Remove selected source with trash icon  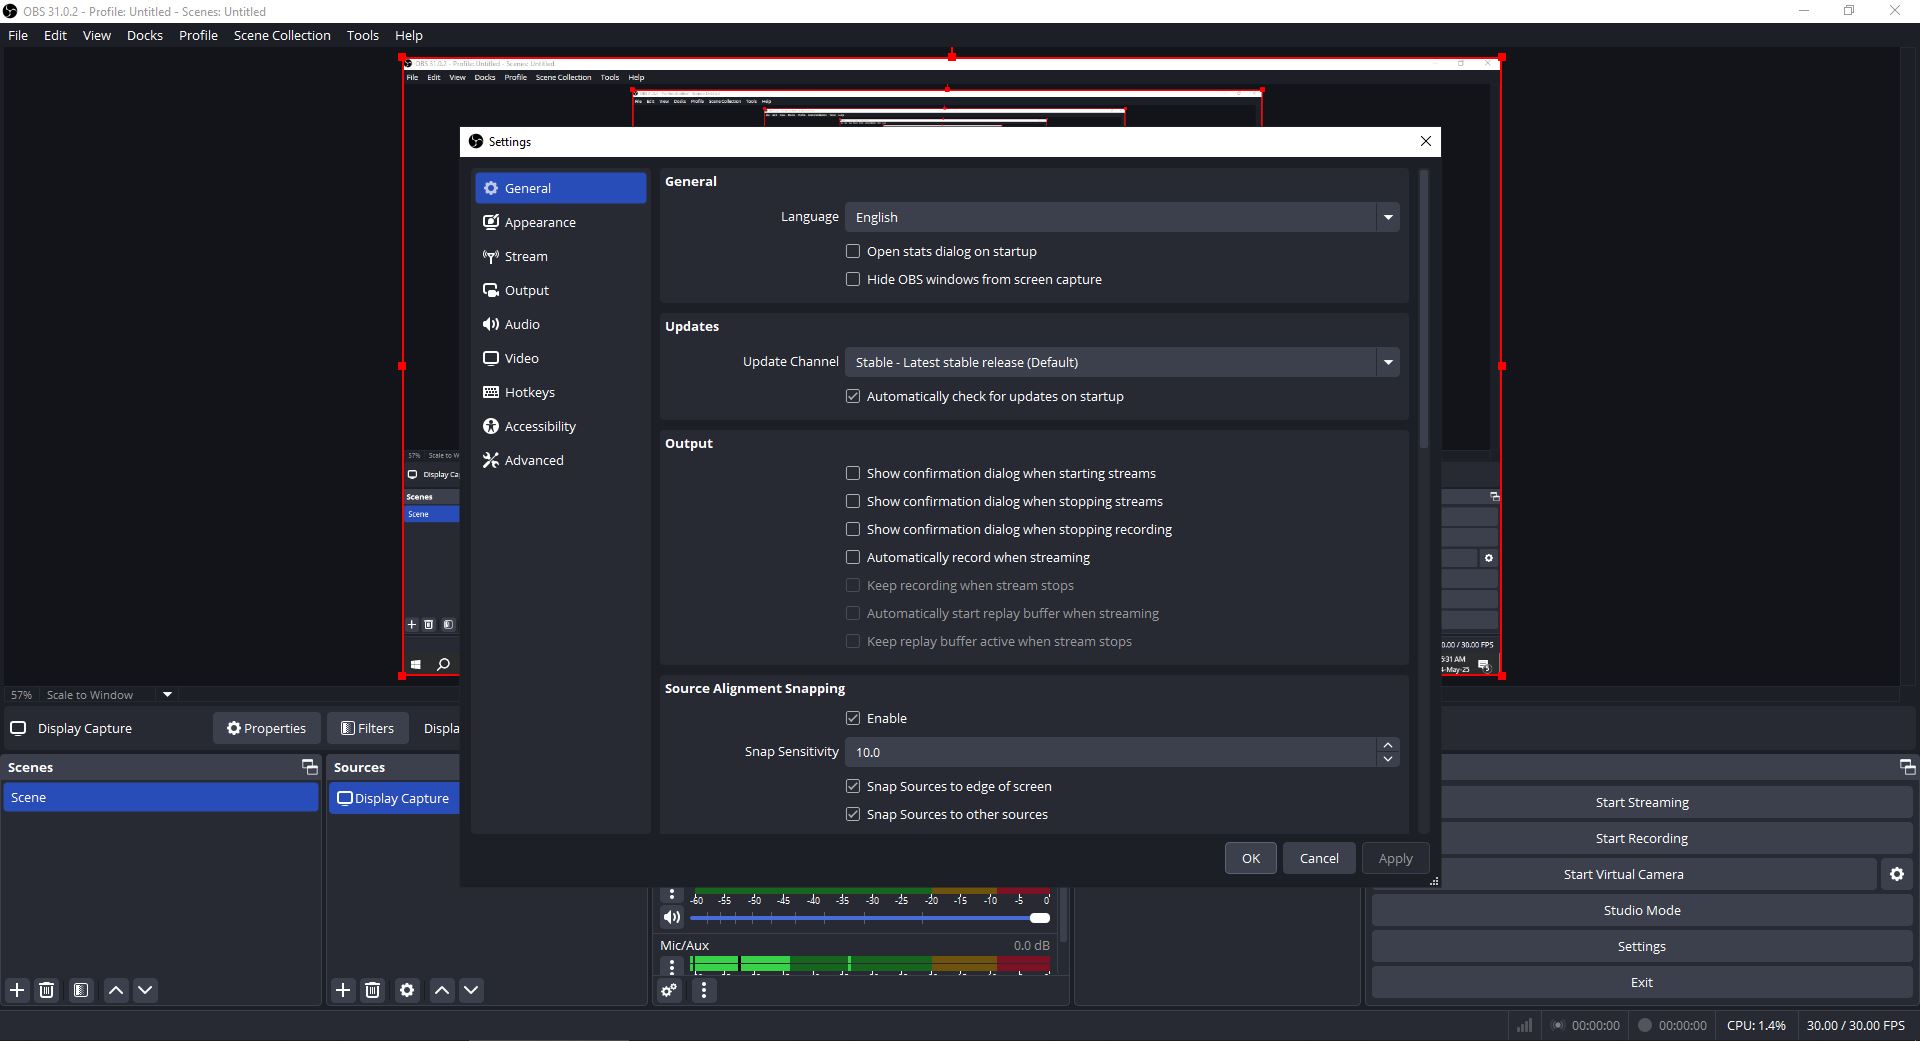click(x=372, y=990)
